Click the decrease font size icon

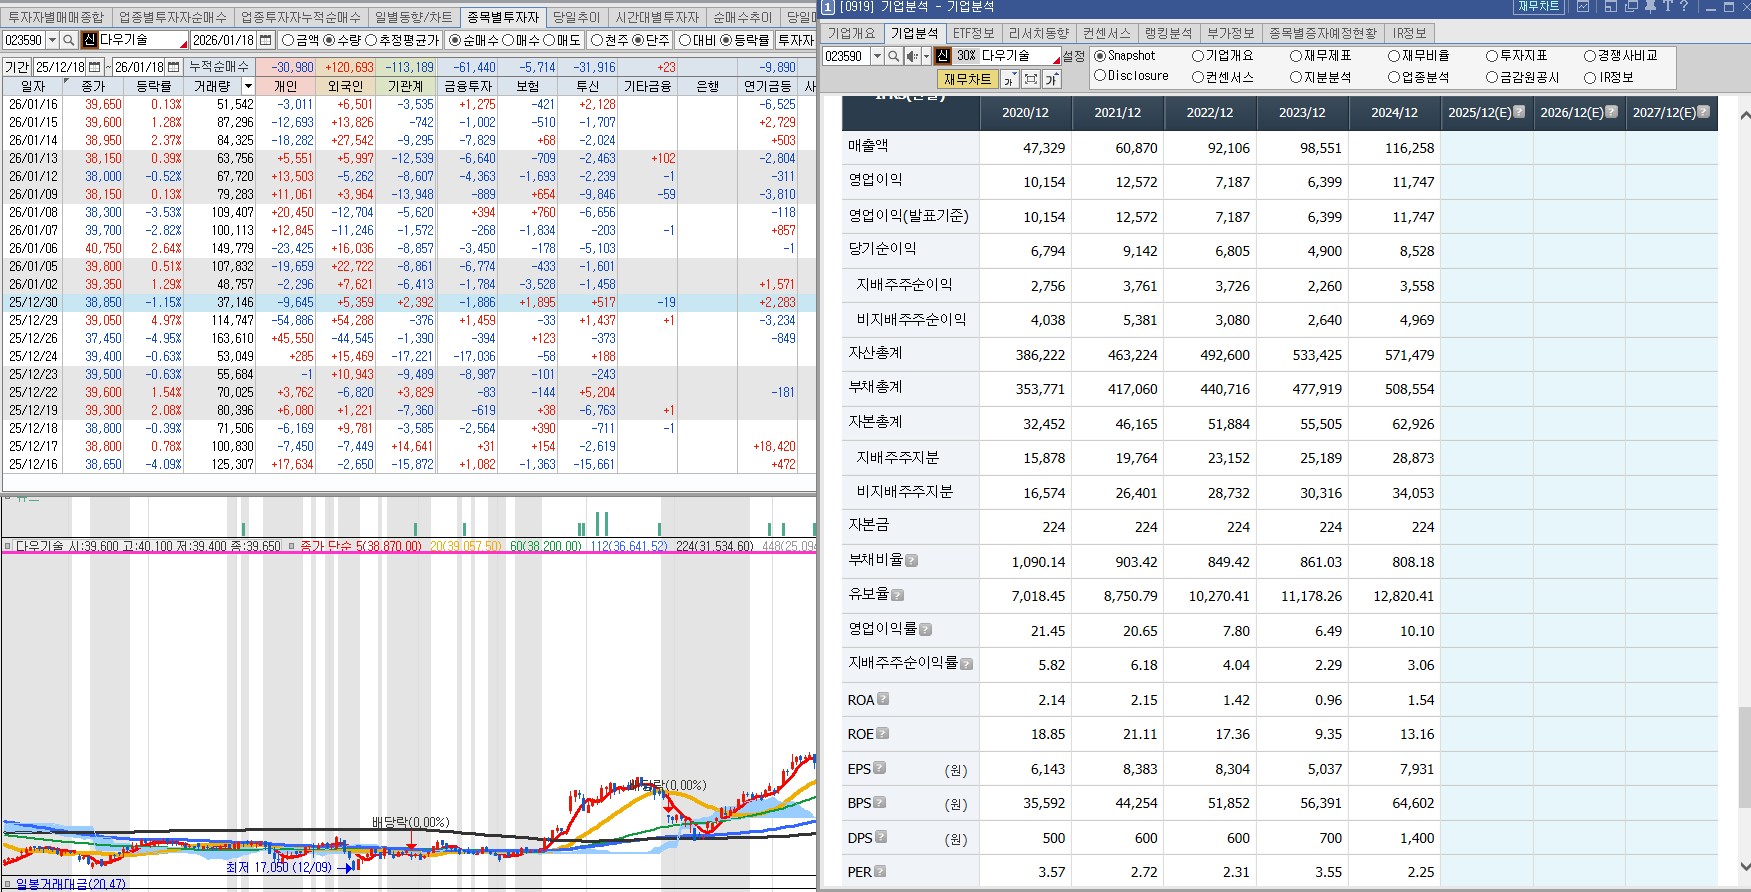[1009, 79]
